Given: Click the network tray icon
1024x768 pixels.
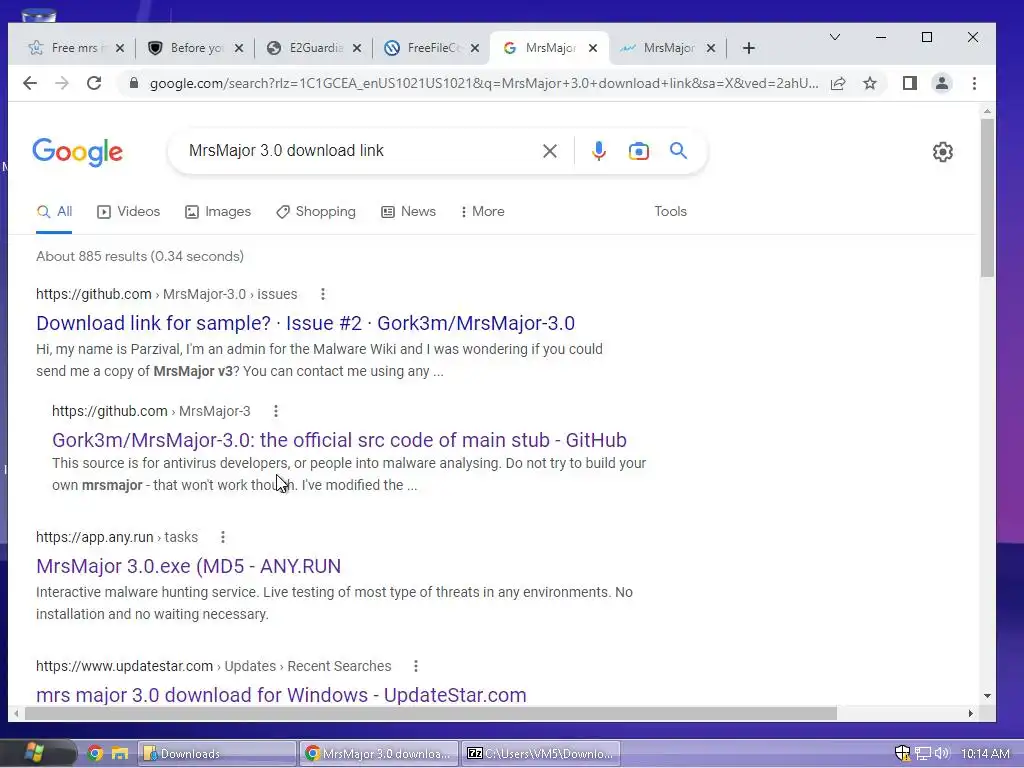Looking at the screenshot, I should coord(922,754).
